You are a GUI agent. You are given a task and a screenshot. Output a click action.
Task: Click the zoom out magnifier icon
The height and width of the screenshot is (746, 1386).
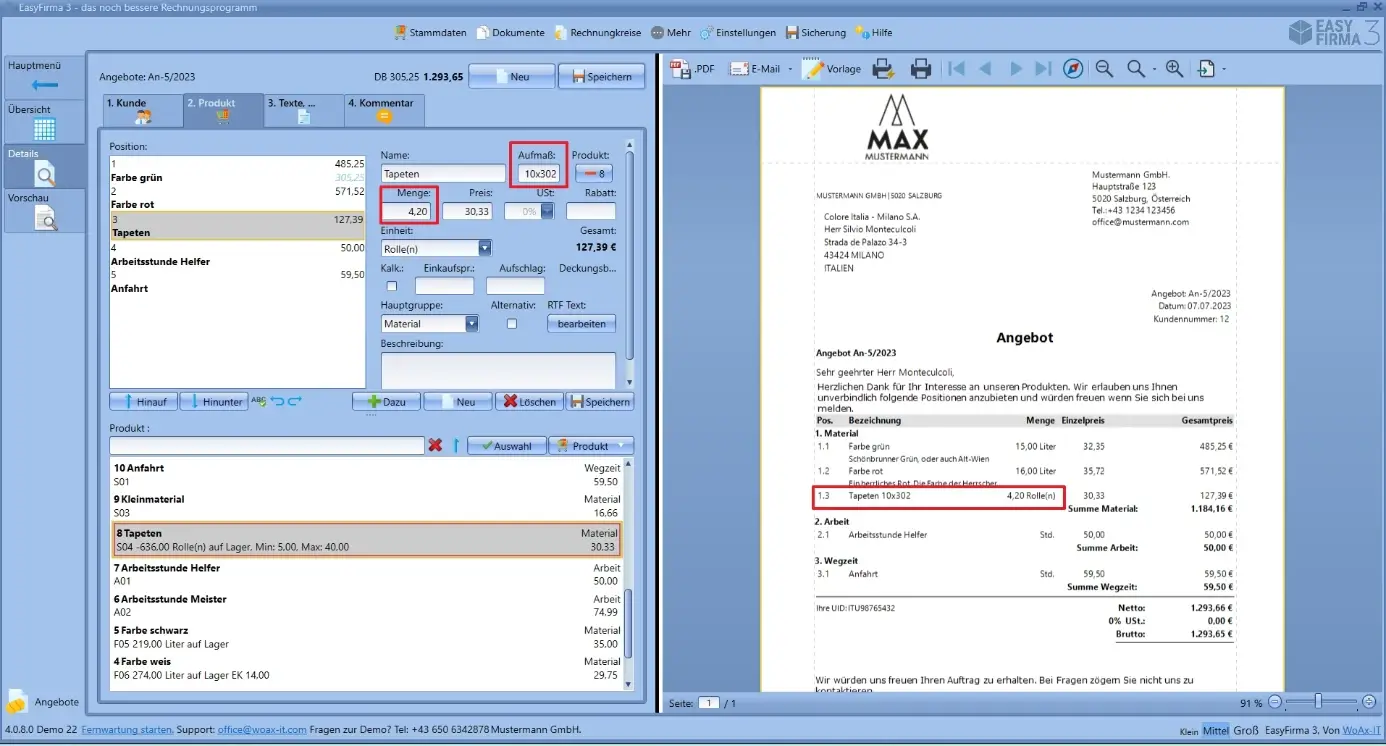point(1104,69)
